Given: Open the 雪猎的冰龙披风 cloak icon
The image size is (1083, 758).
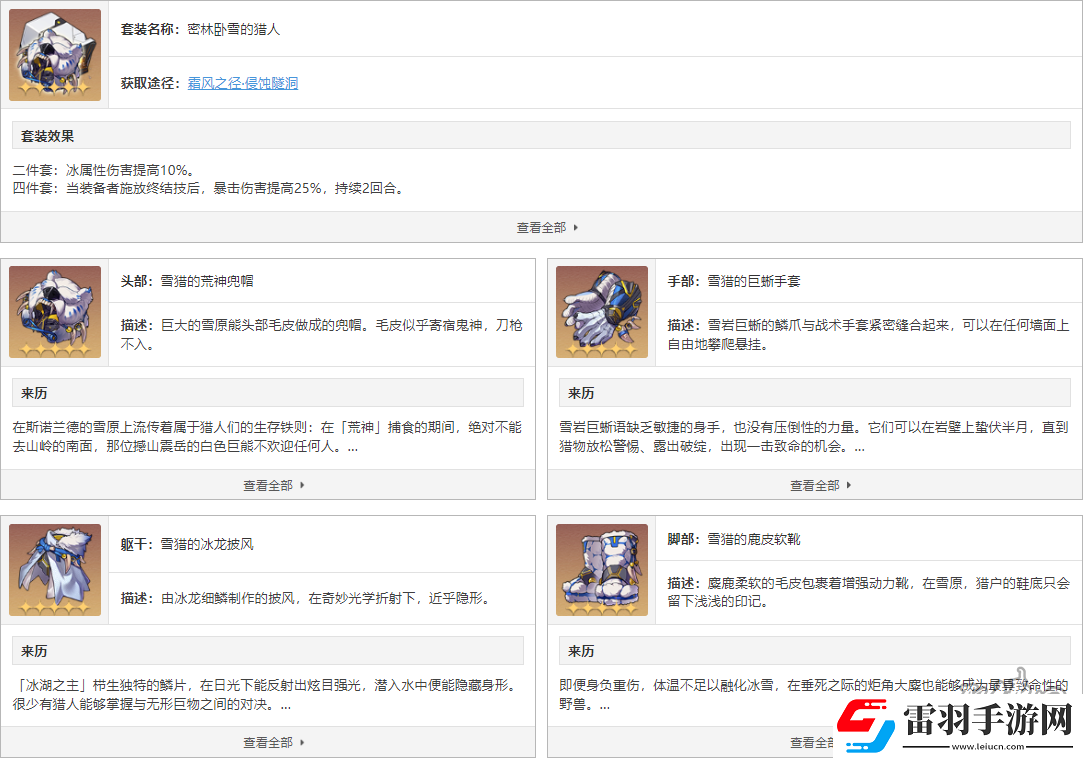Looking at the screenshot, I should point(55,570).
